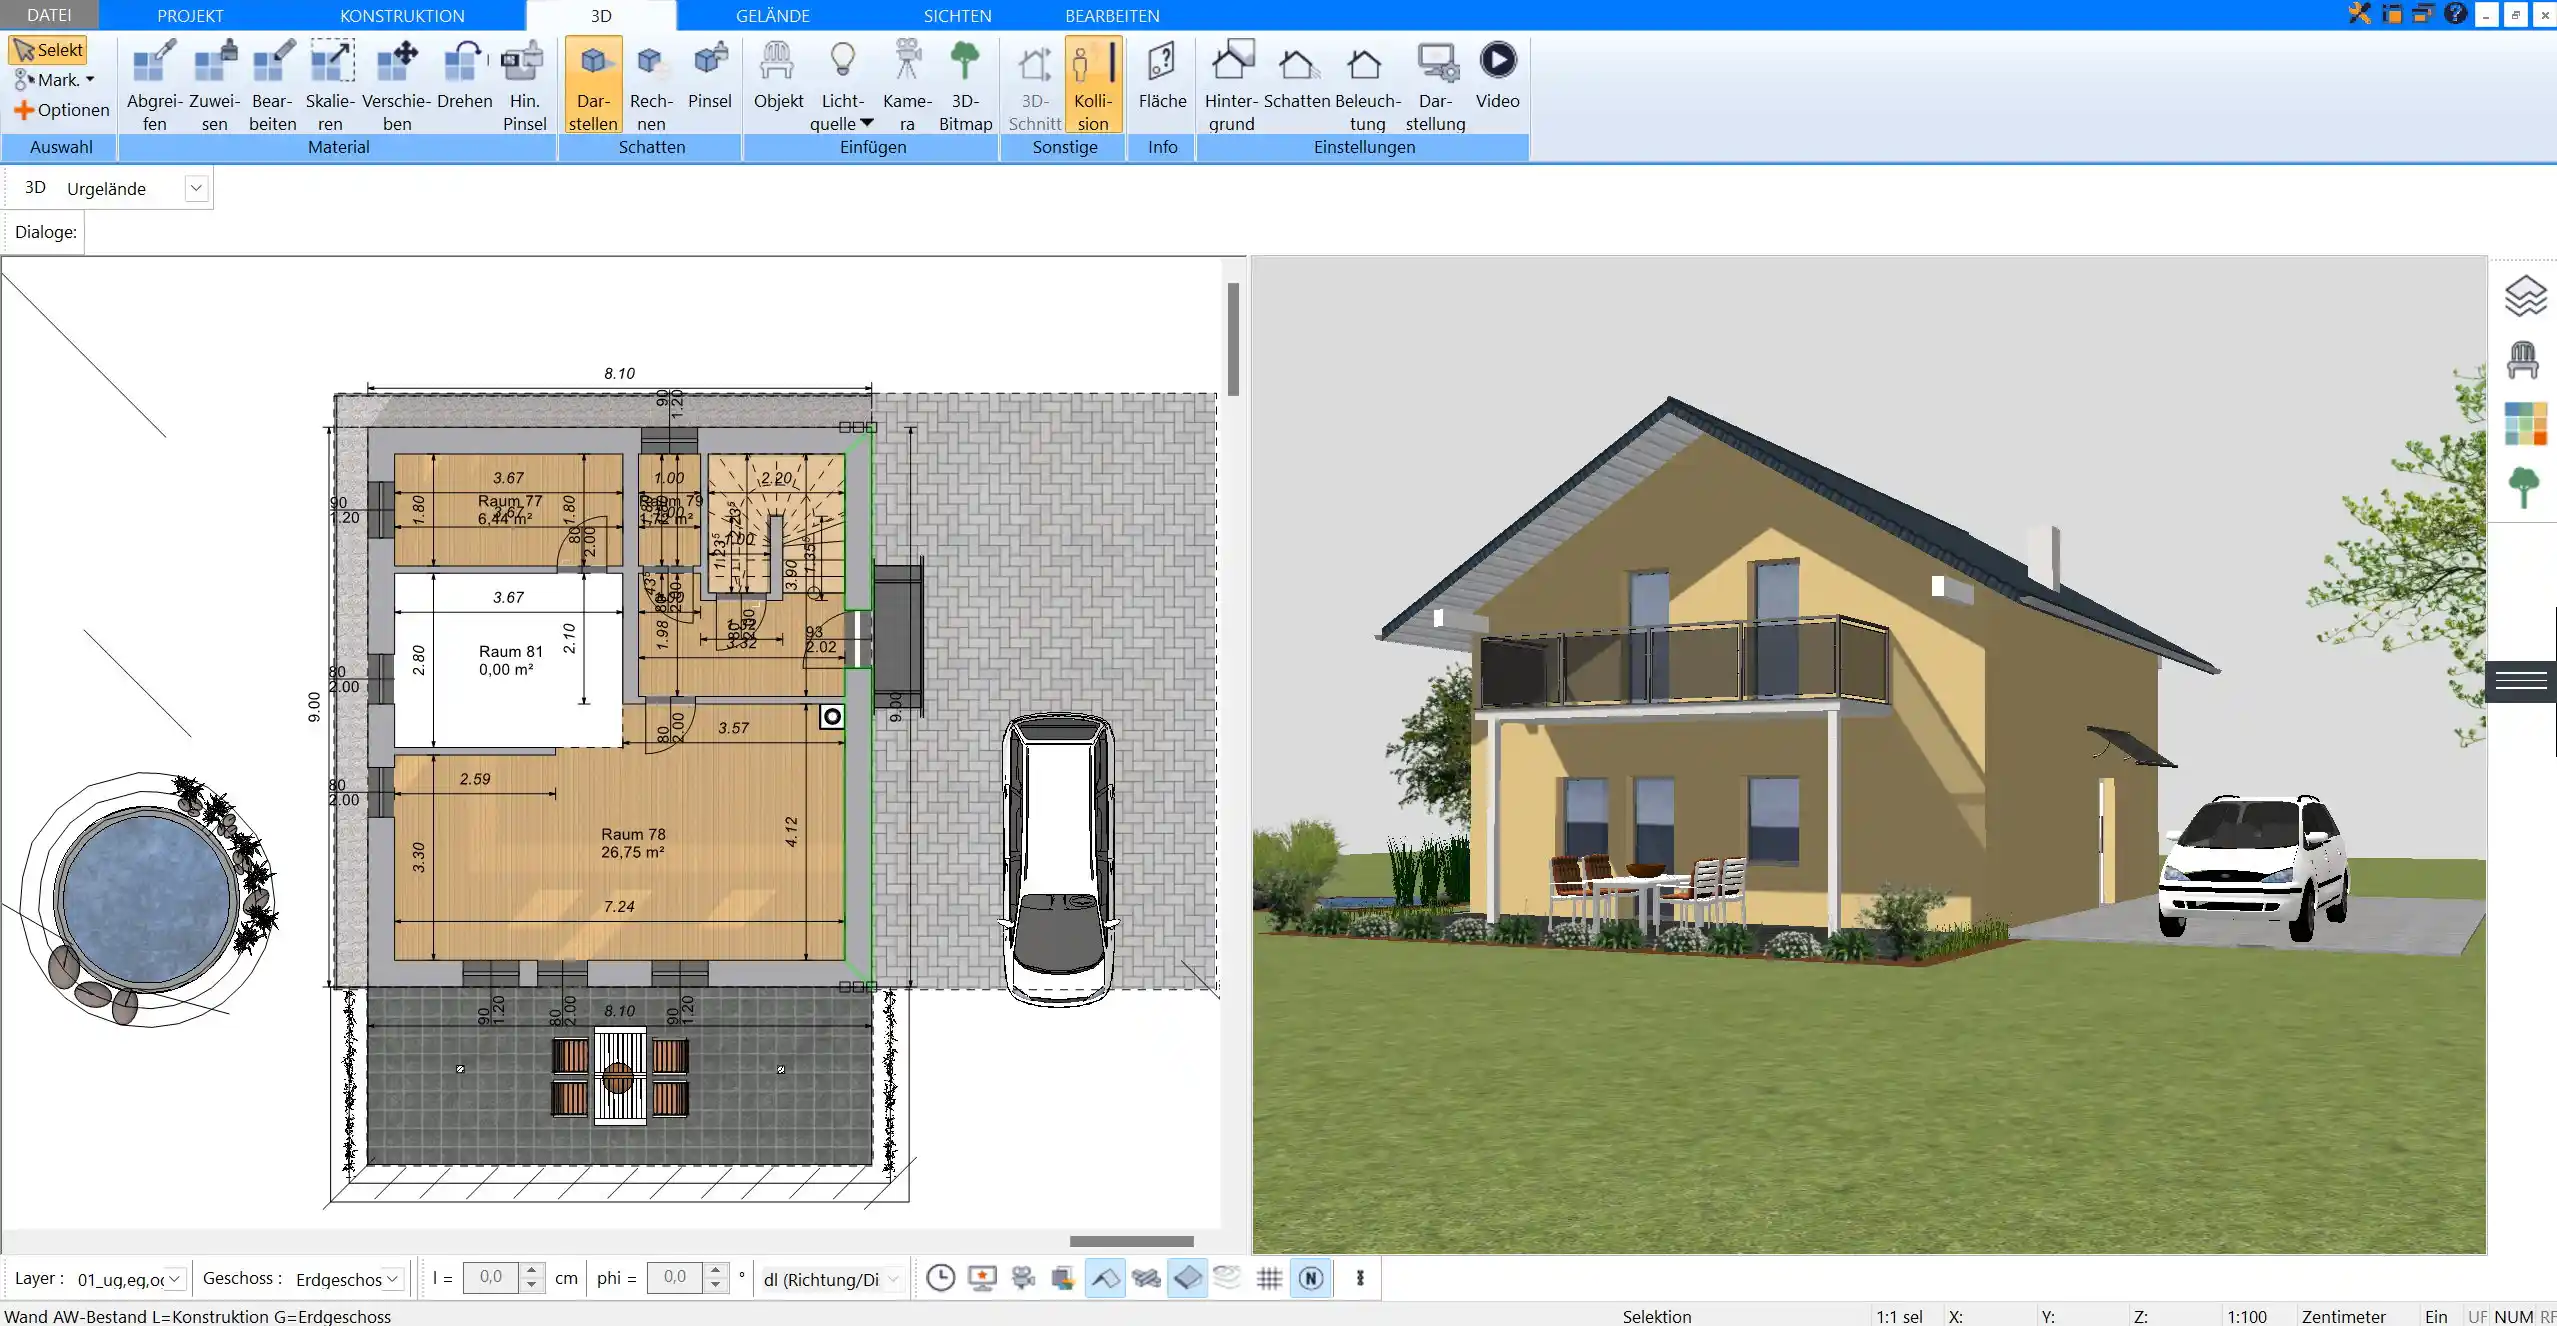Toggle the shadow Darstellen button
The image size is (2557, 1326).
[x=593, y=85]
